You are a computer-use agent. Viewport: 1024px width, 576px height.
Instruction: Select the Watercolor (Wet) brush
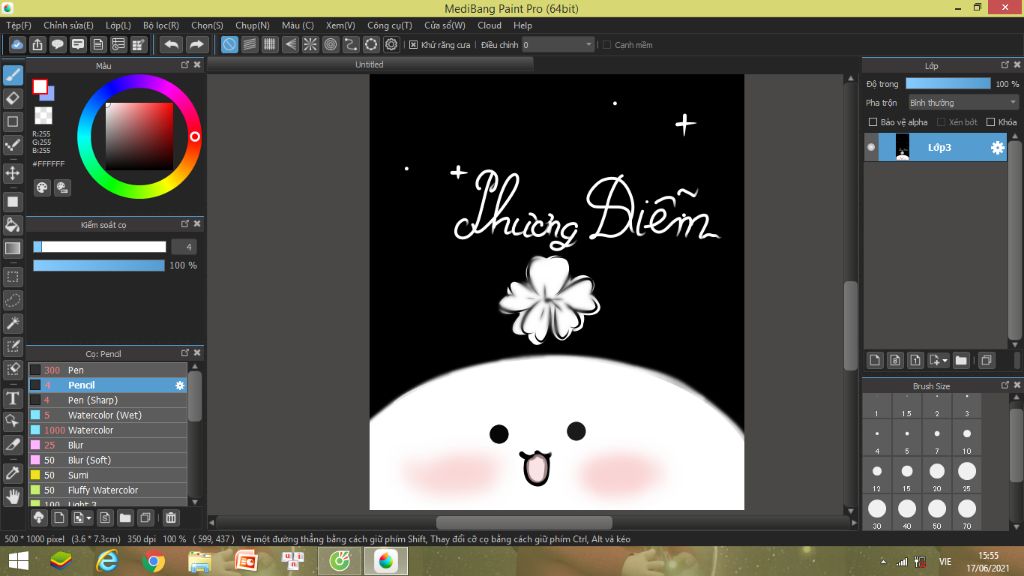click(x=108, y=415)
